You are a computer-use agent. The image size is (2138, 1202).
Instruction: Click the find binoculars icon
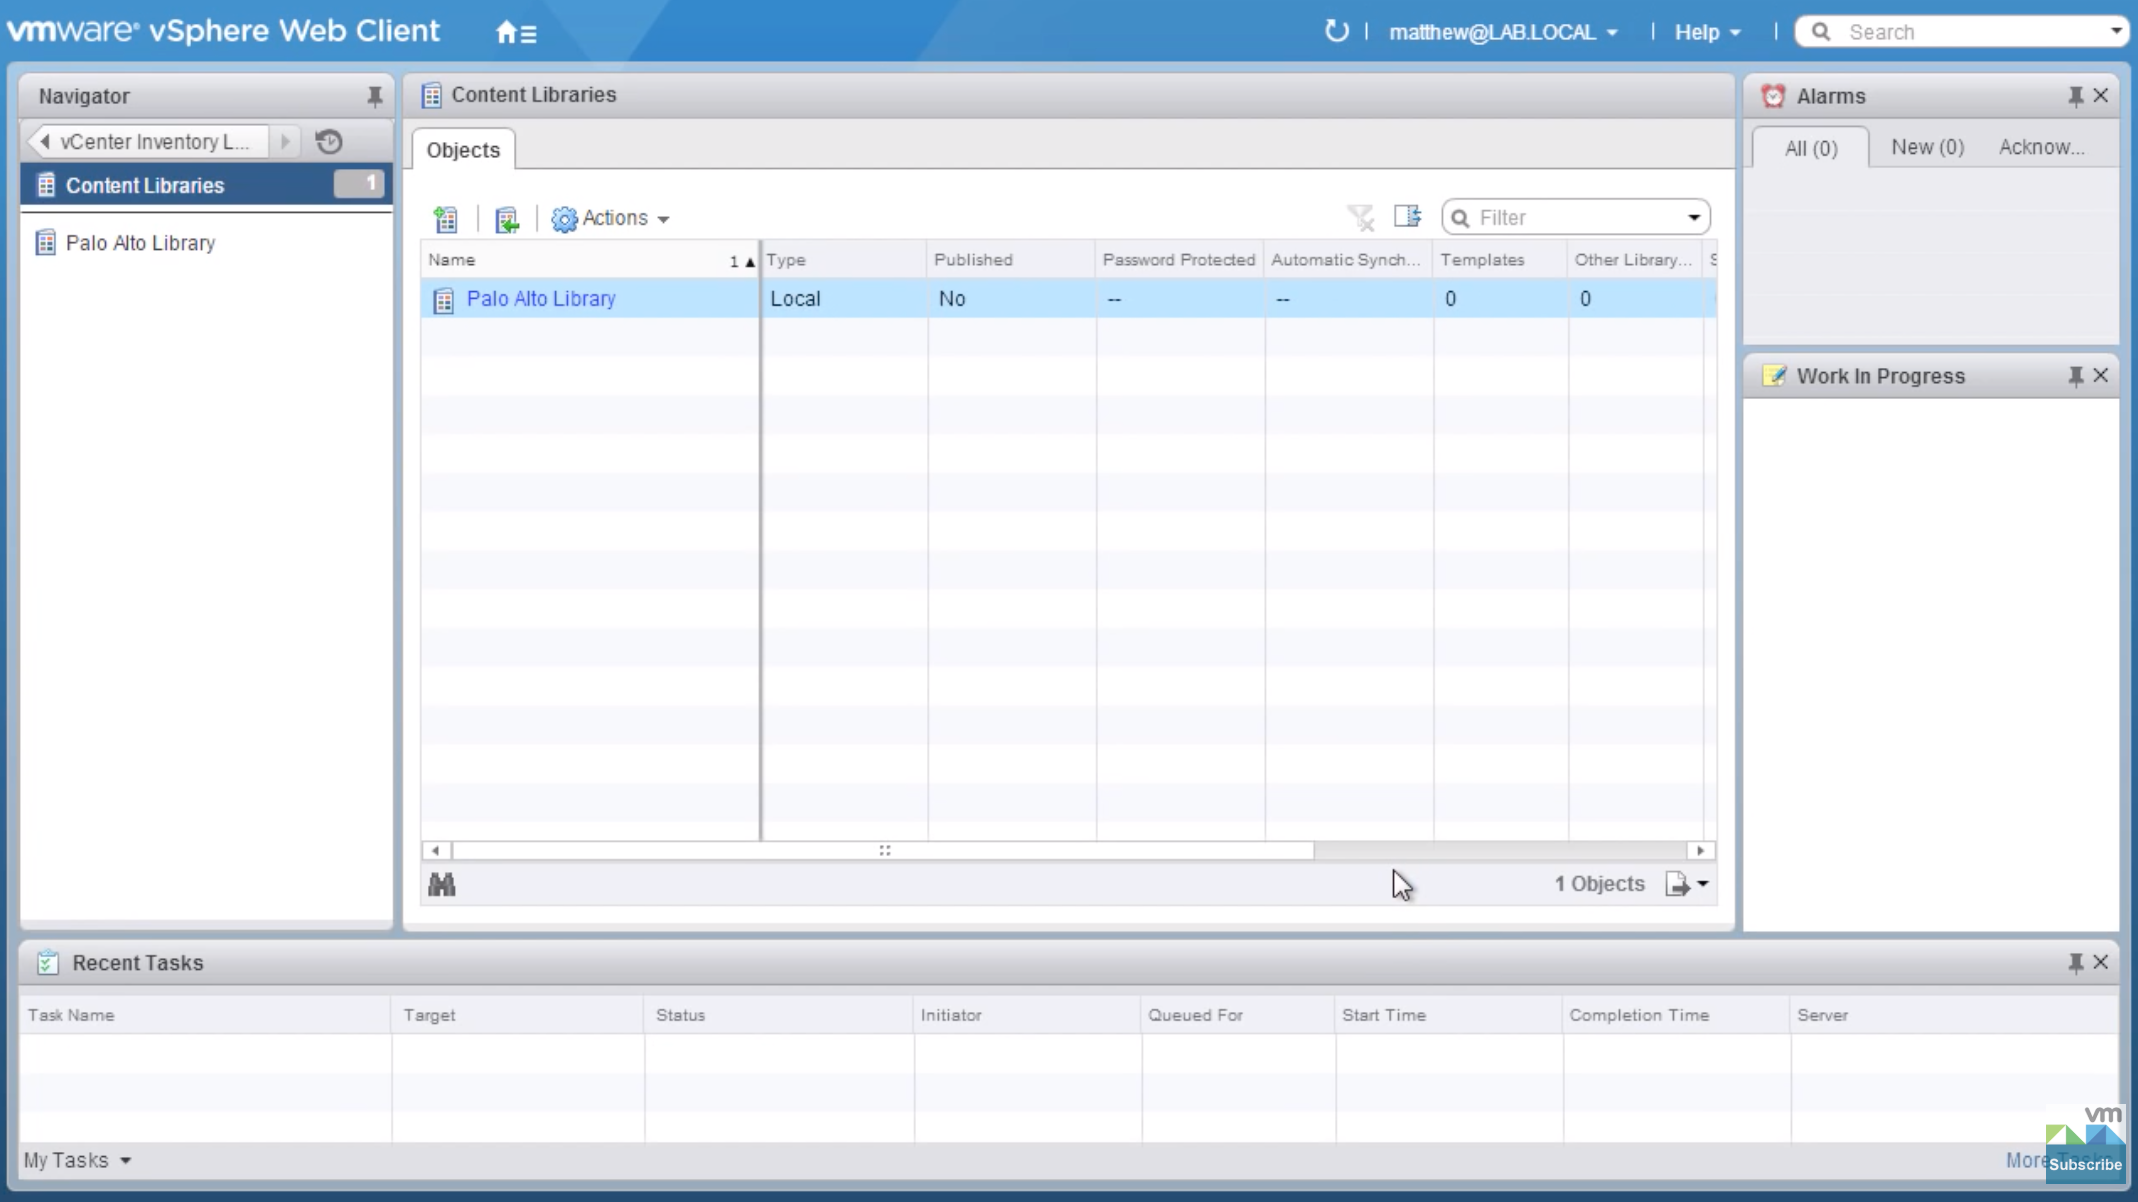(x=442, y=884)
